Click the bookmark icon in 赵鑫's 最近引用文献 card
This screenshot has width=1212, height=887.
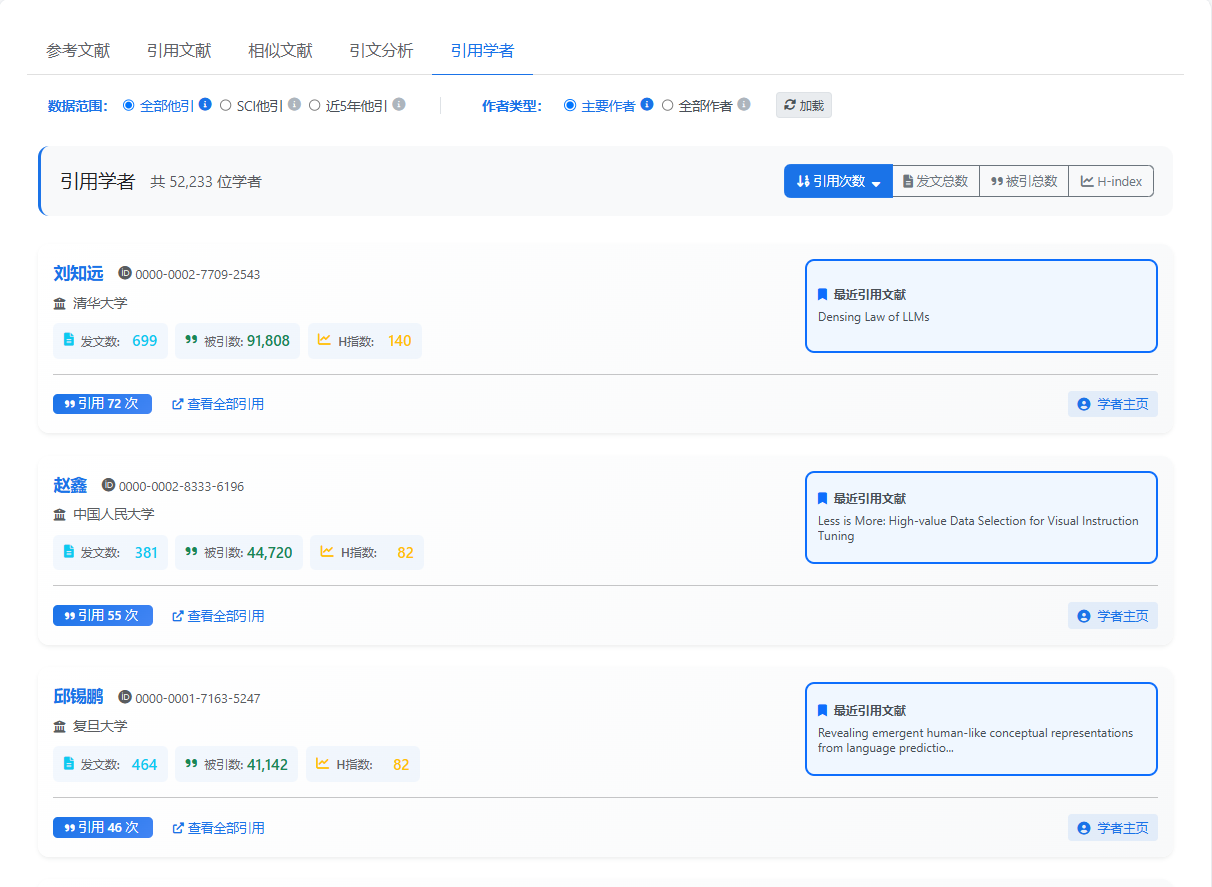824,498
